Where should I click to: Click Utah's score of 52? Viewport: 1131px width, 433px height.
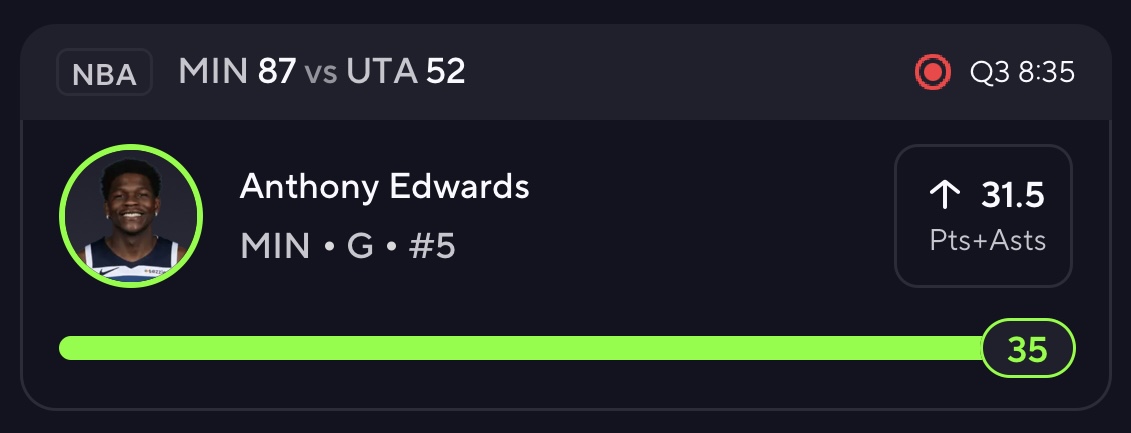coord(445,72)
